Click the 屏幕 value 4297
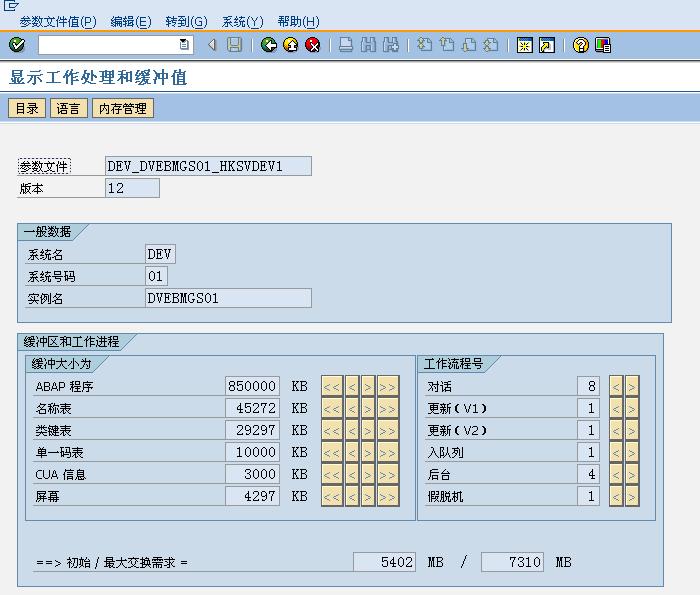Image resolution: width=700 pixels, height=595 pixels. click(x=252, y=496)
